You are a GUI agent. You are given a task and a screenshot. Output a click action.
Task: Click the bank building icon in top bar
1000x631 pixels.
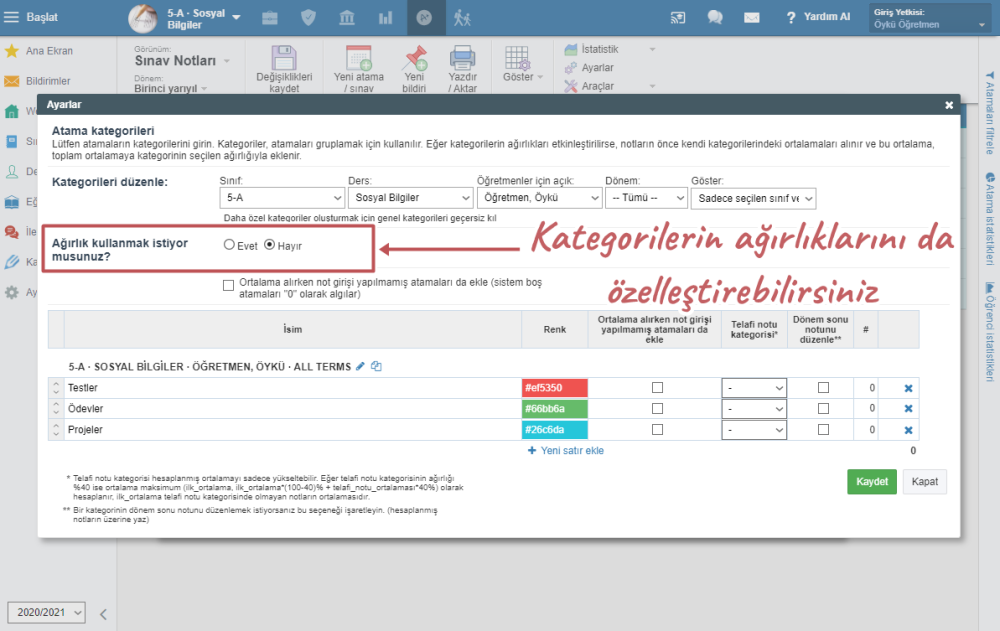pos(347,18)
